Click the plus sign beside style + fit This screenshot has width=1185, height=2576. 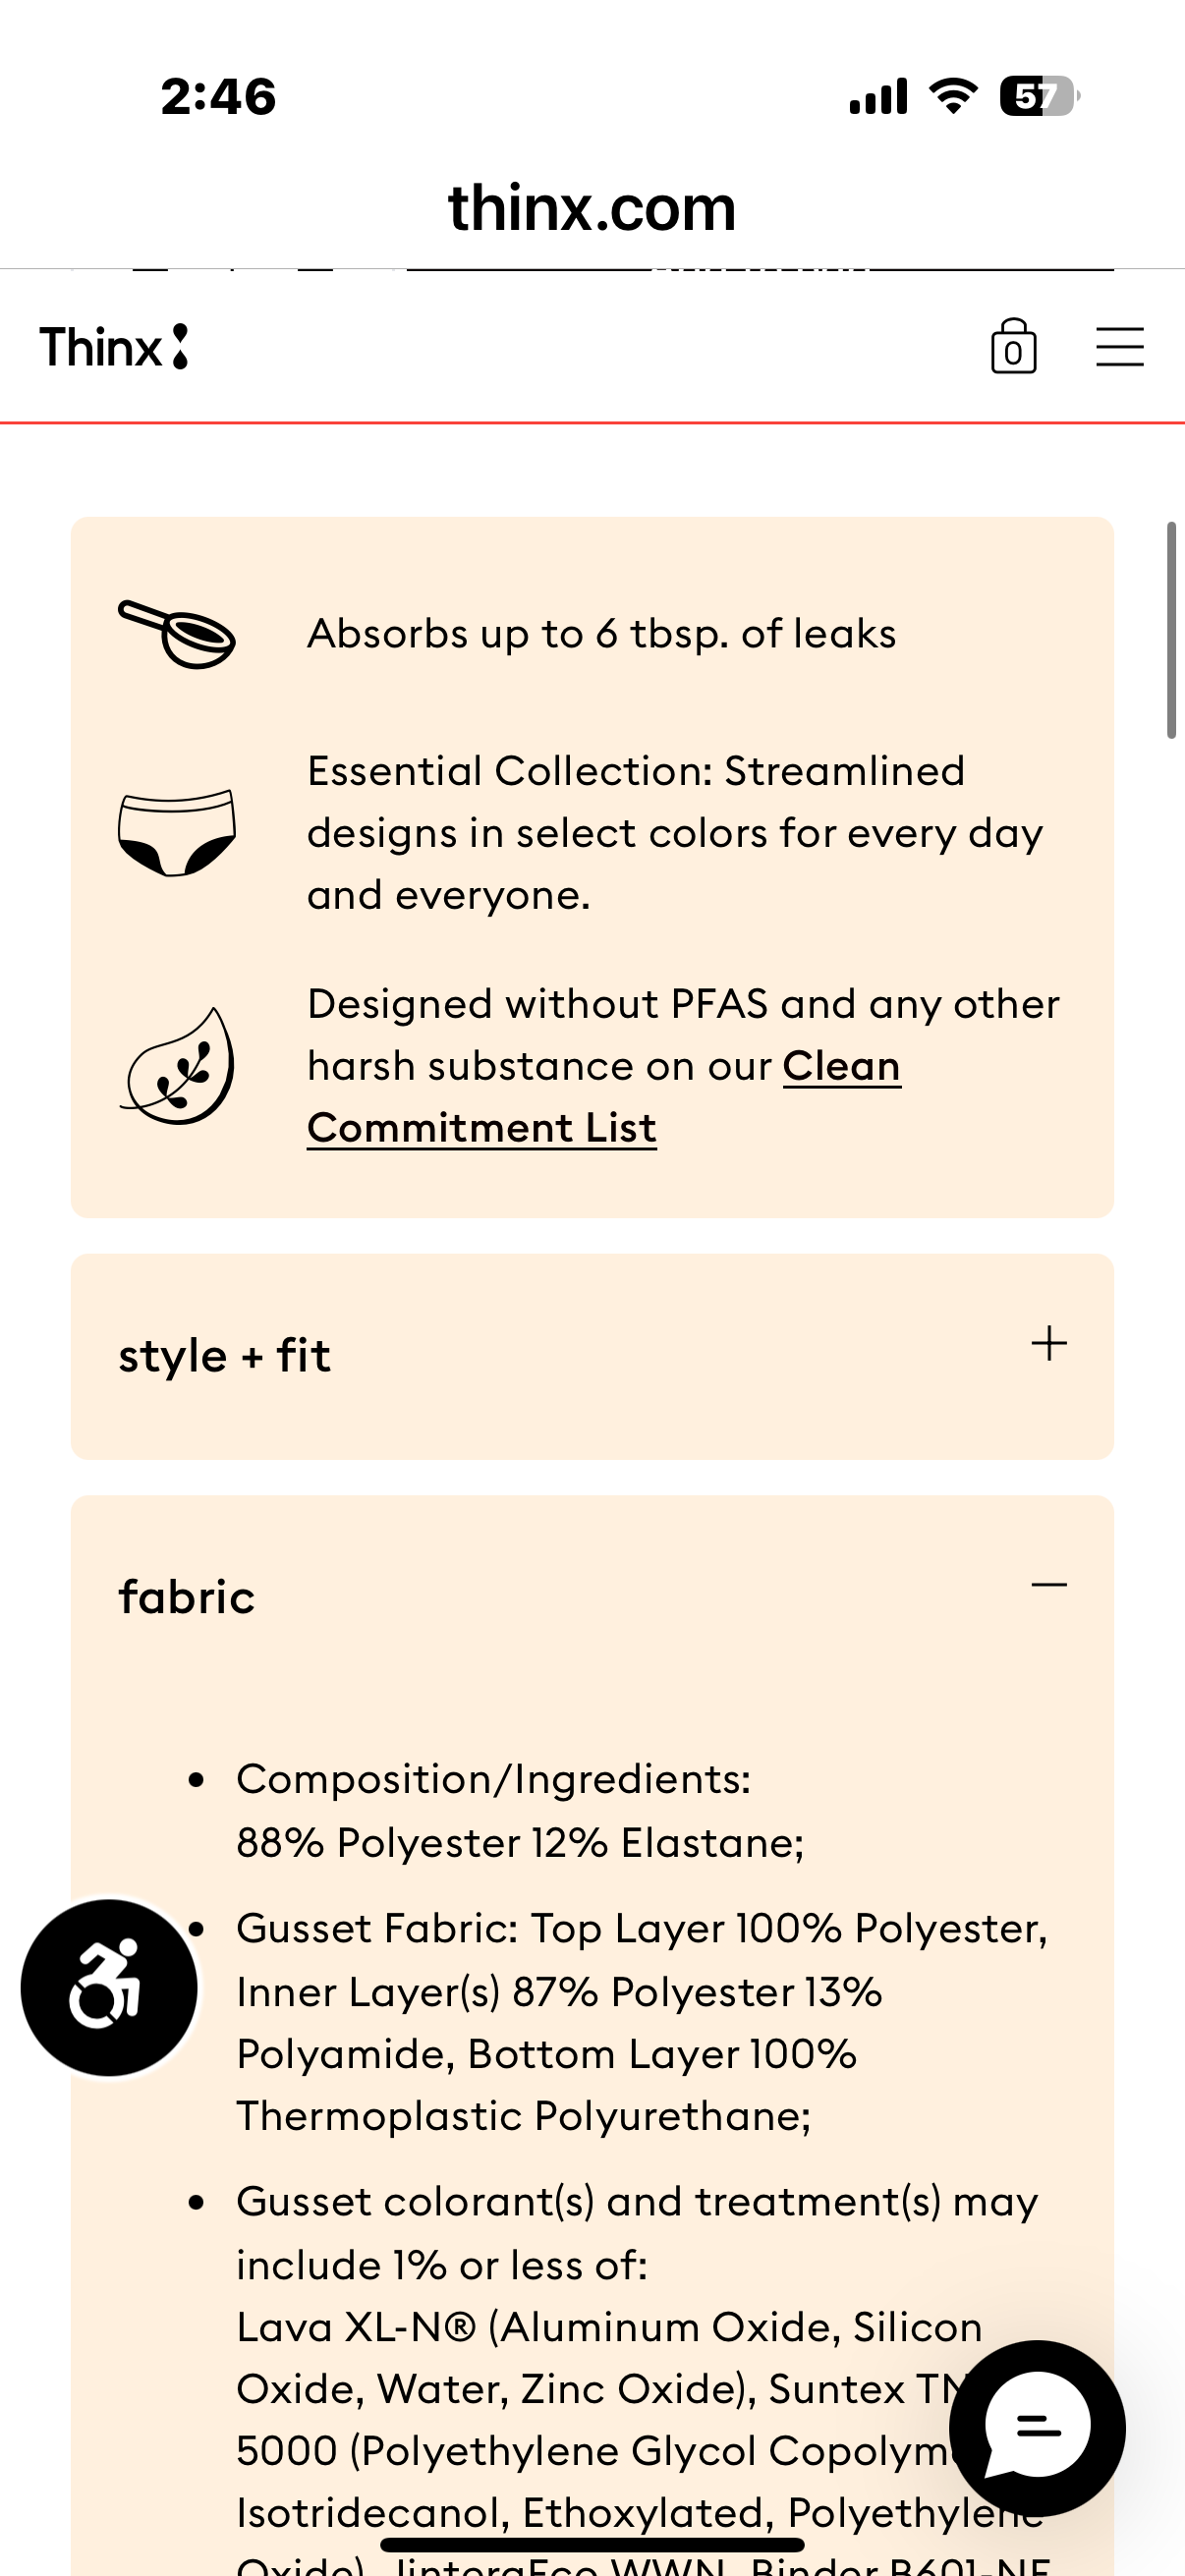click(1049, 1343)
